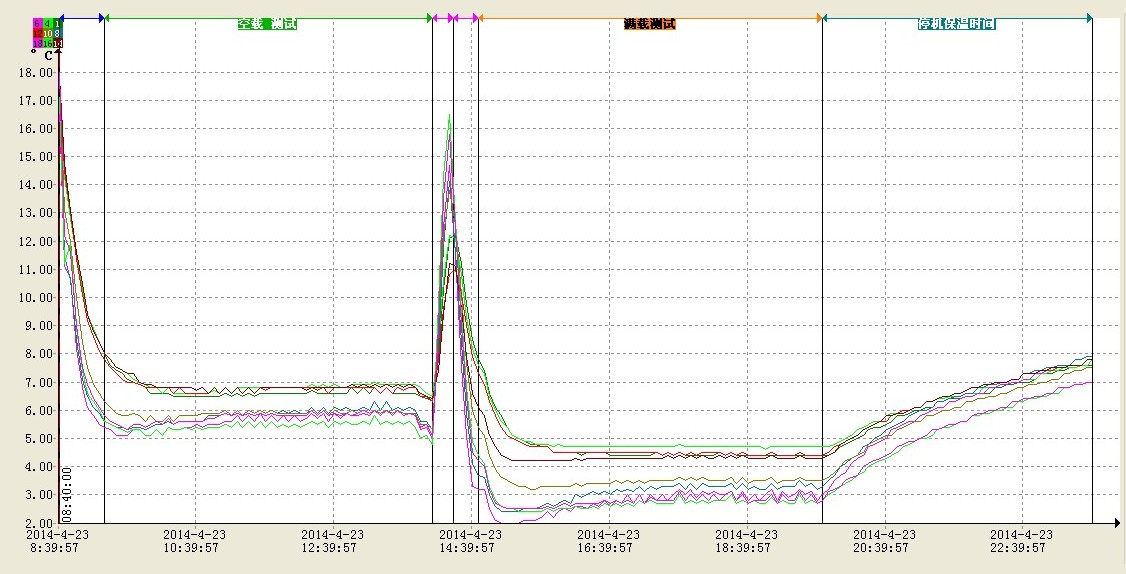Click the 18.00 value on temperature axis
The width and height of the screenshot is (1126, 574).
pyautogui.click(x=36, y=73)
